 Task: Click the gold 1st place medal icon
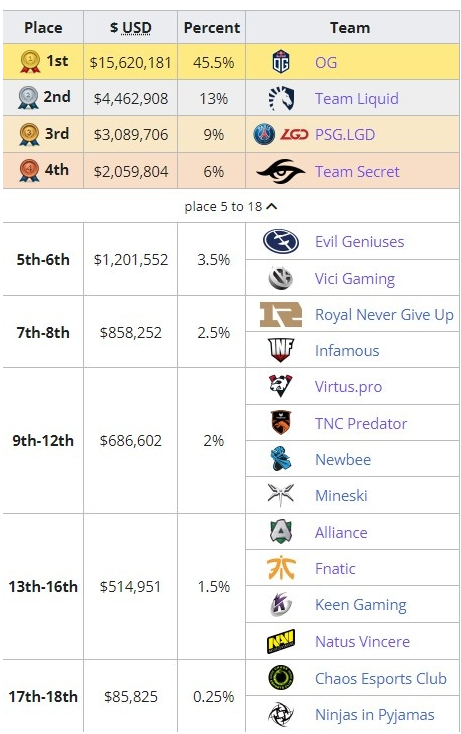30,62
